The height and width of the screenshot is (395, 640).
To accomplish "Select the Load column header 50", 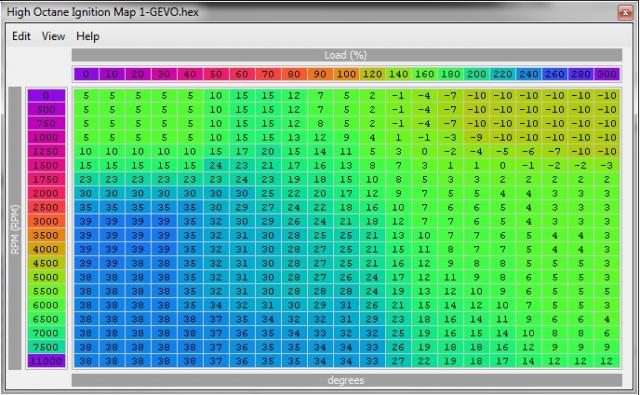I will coord(216,74).
